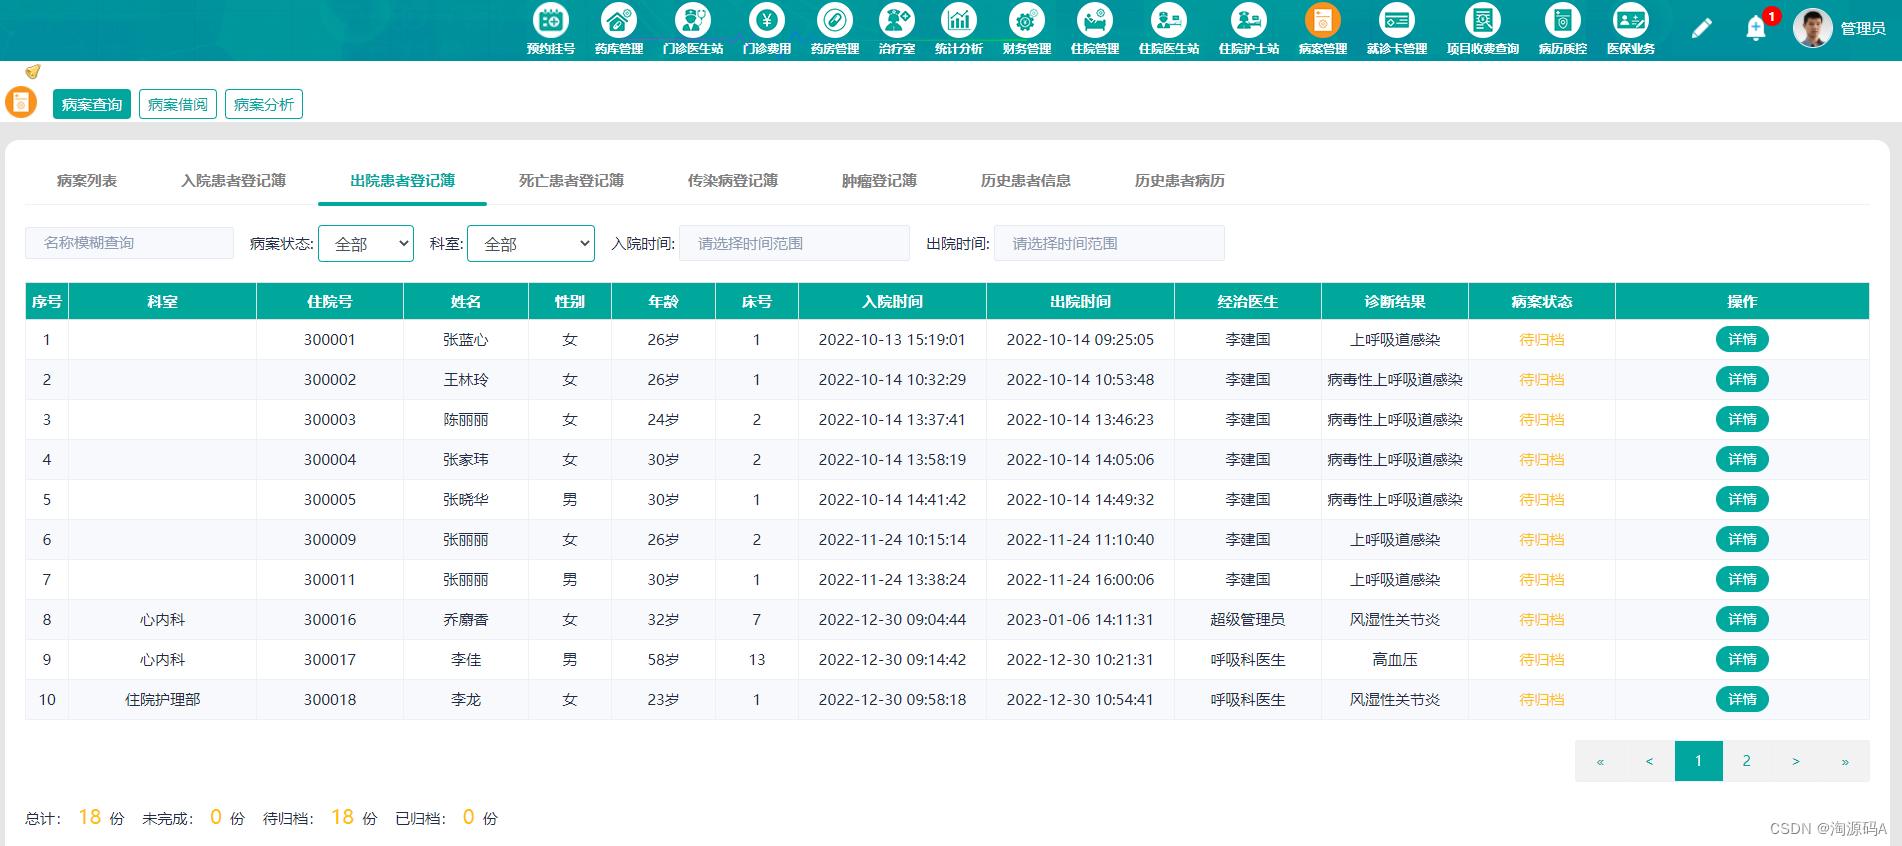Expand the 病案状态 dropdown

point(366,244)
